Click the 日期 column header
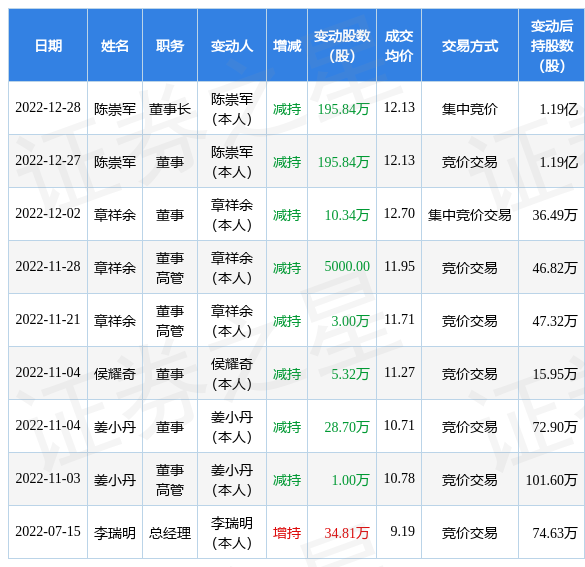The width and height of the screenshot is (585, 567). [x=48, y=46]
